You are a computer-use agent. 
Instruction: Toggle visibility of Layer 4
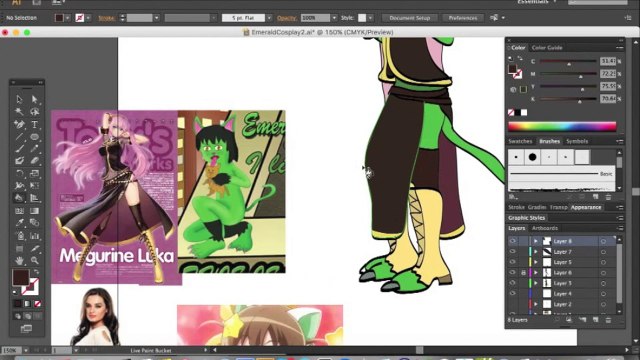(513, 293)
